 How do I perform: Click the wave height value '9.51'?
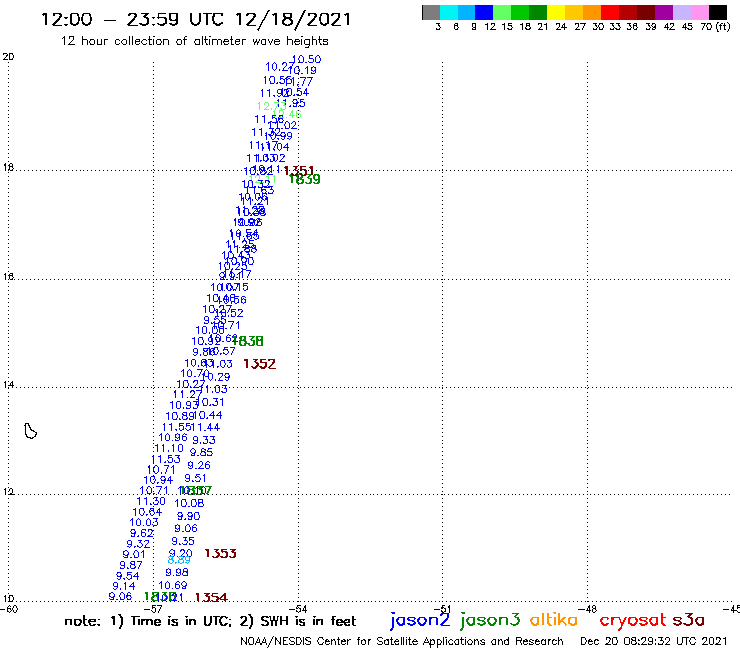coord(195,478)
